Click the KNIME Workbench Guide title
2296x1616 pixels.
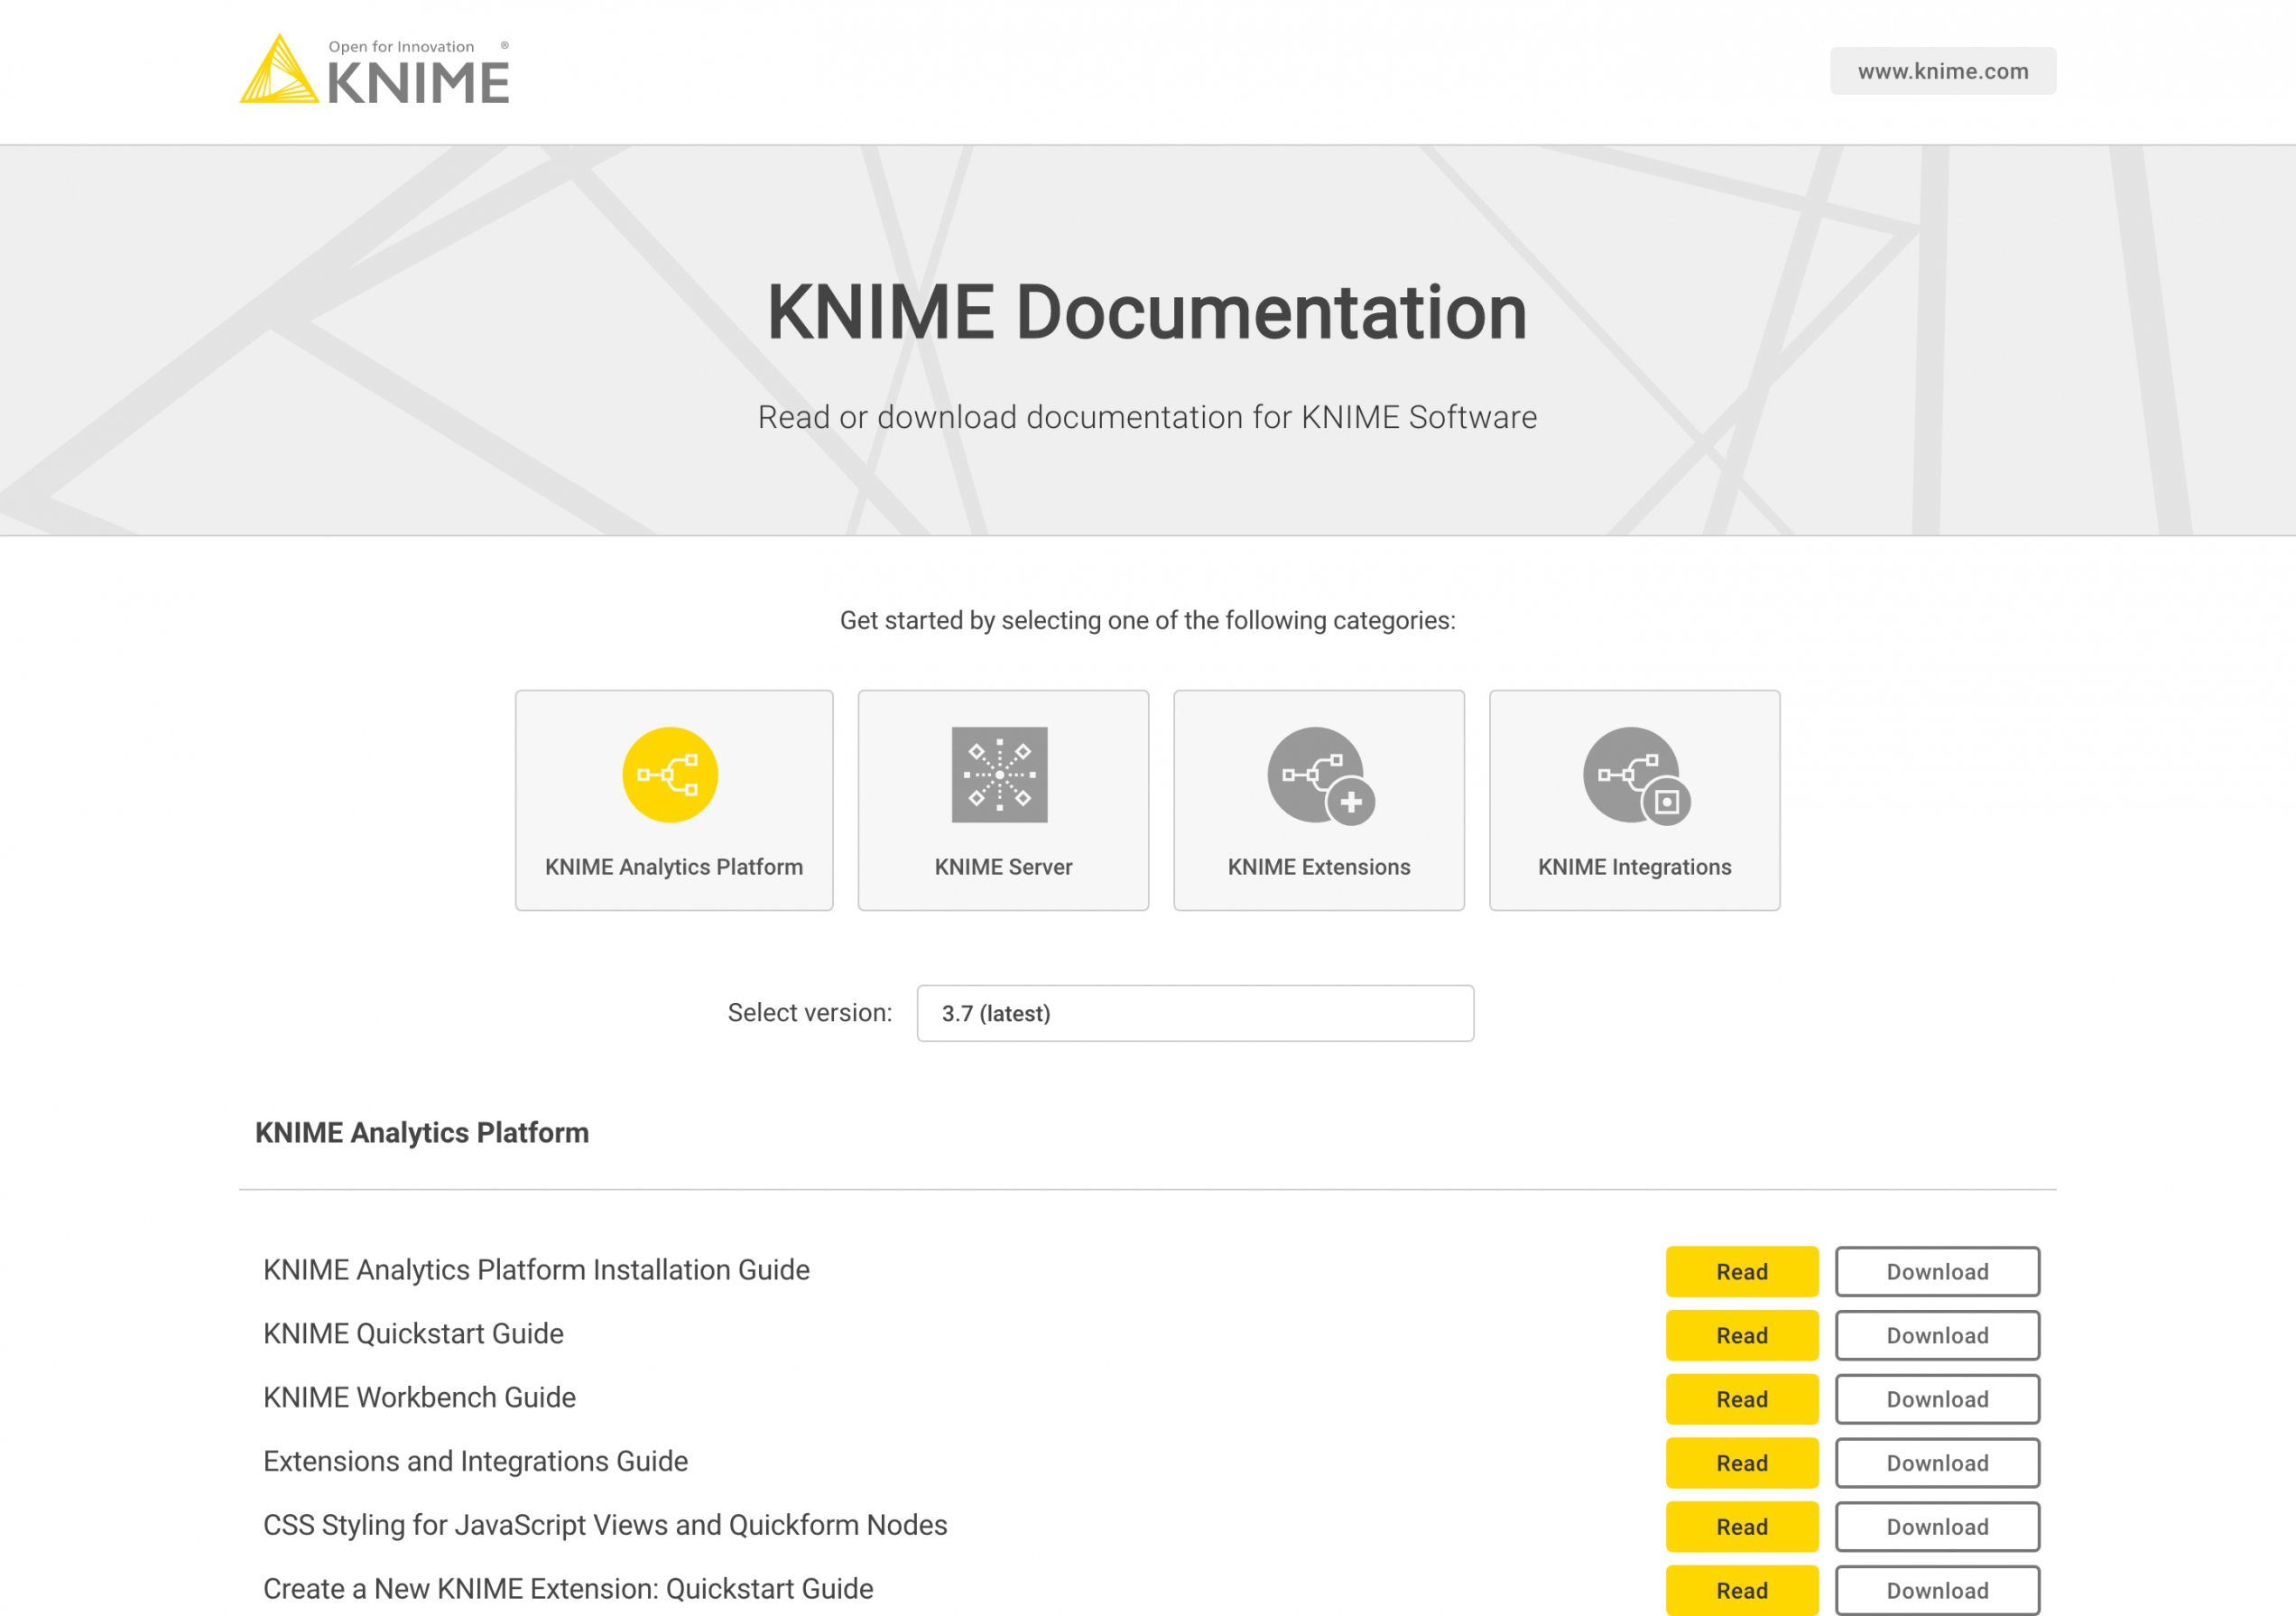click(419, 1397)
